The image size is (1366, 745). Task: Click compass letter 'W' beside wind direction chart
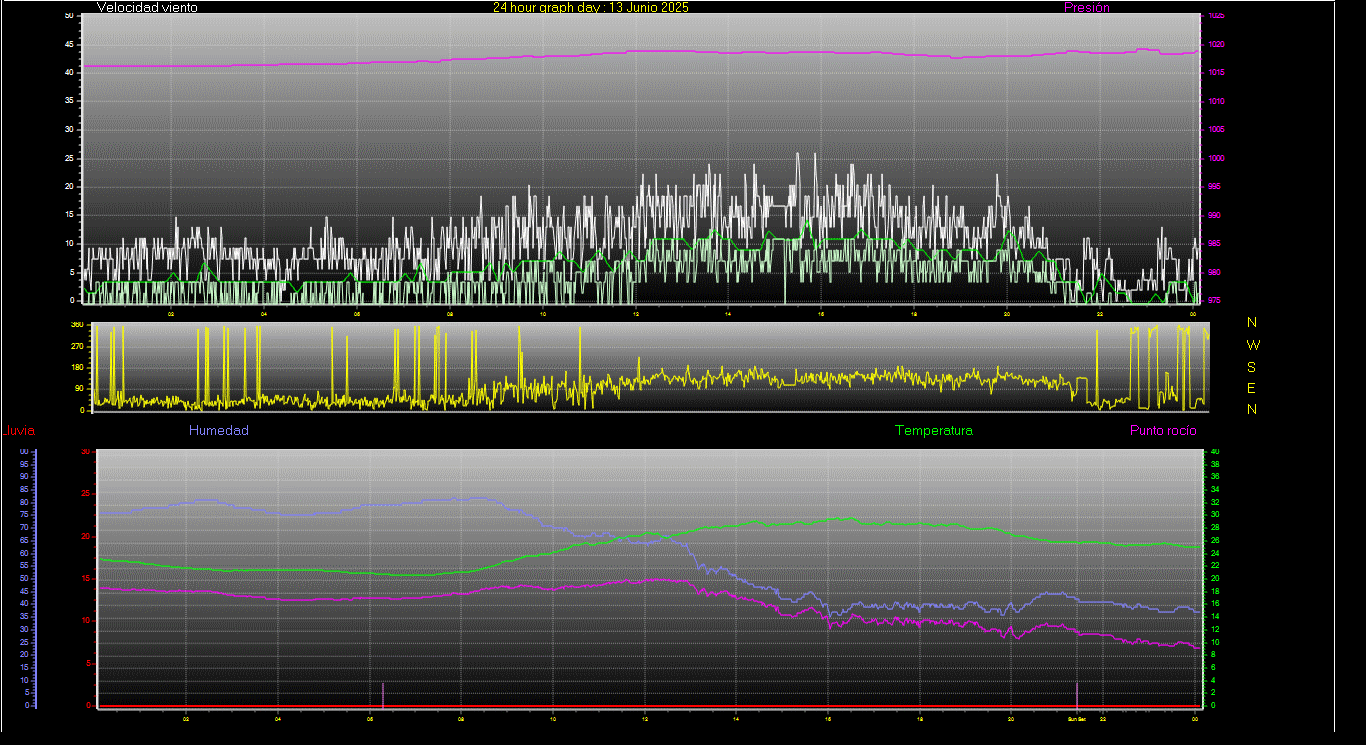(1253, 345)
